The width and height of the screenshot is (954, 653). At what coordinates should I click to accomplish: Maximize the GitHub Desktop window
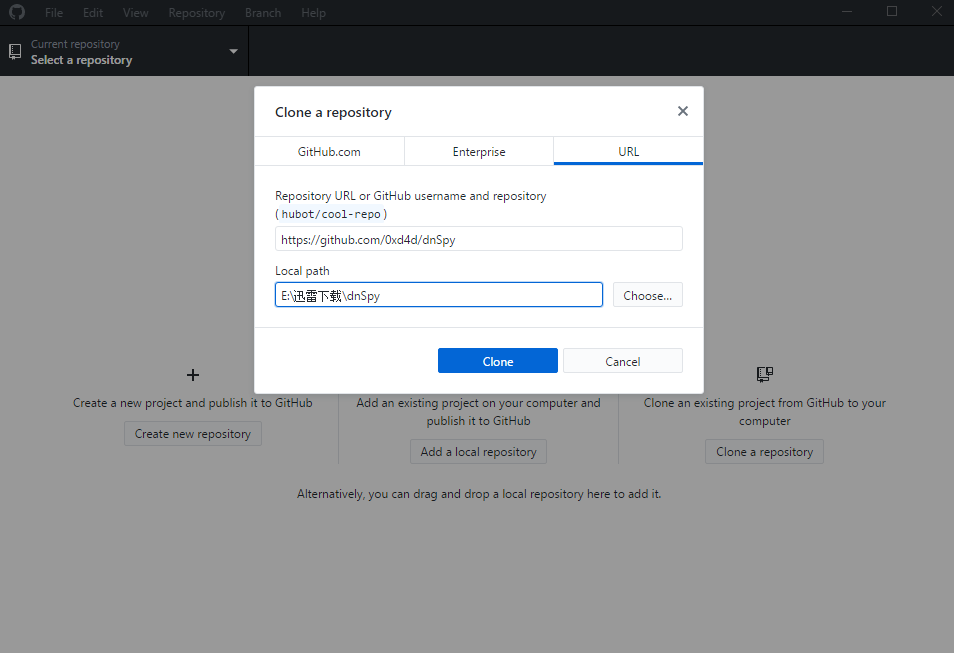coord(892,12)
